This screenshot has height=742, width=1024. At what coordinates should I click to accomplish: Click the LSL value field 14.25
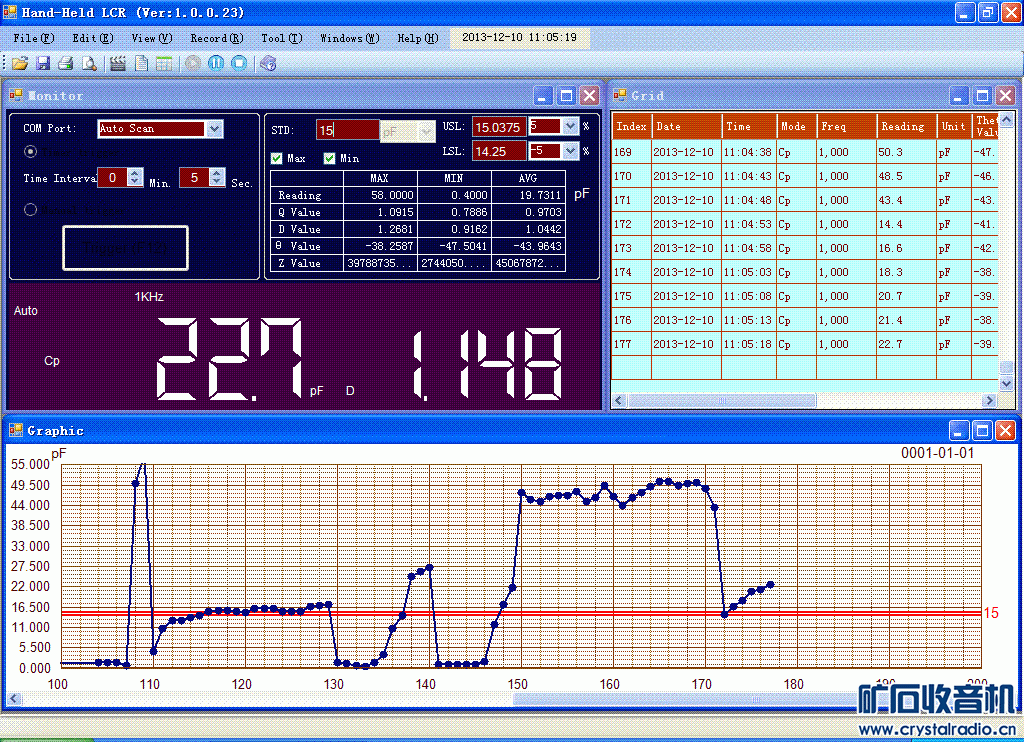(499, 152)
